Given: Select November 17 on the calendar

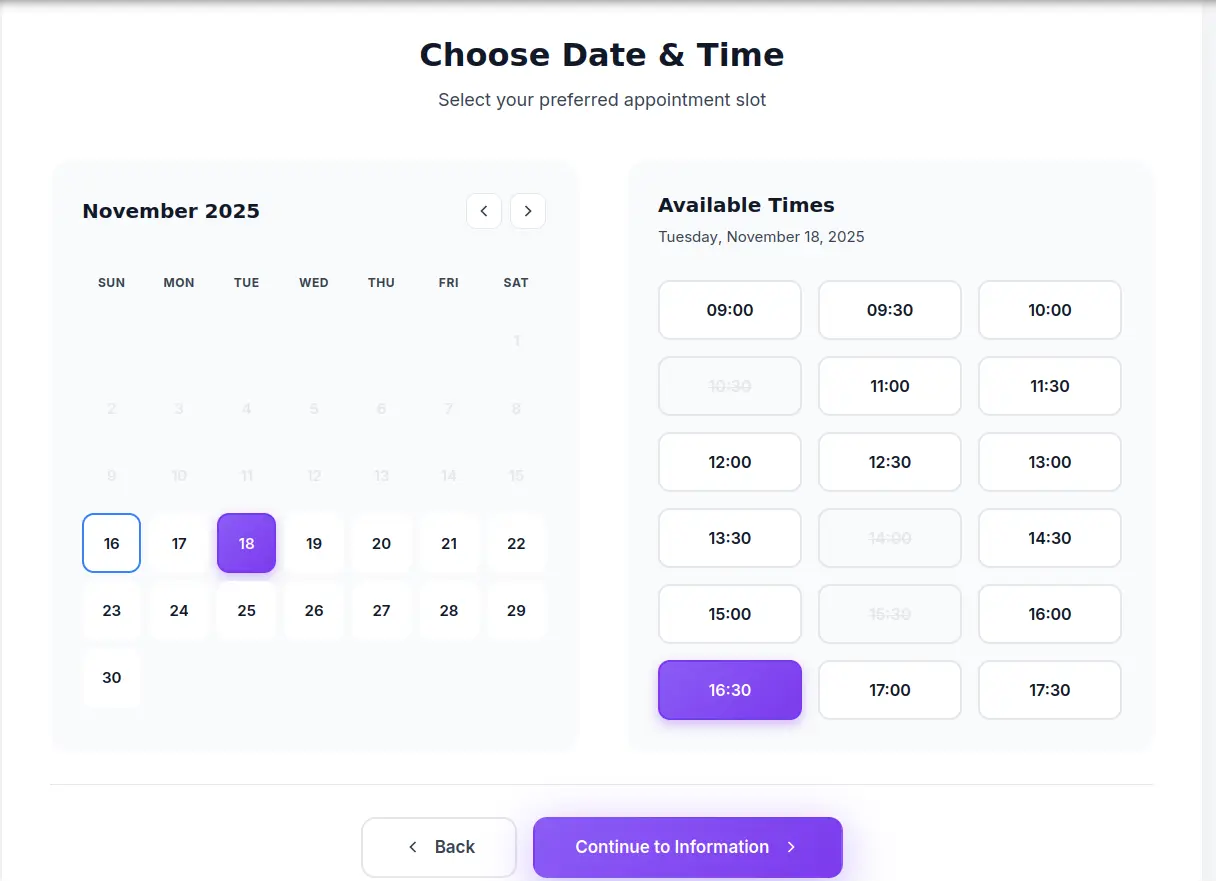Looking at the screenshot, I should [179, 543].
